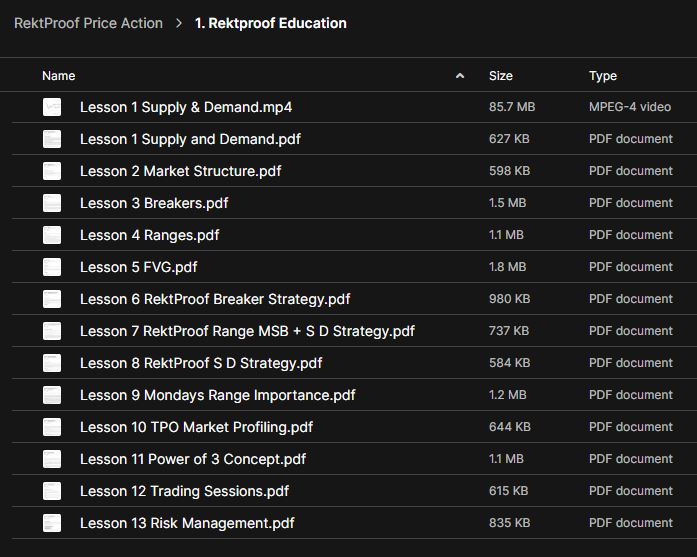
Task: Click the PDF icon beside Lesson 5 FVG
Action: (x=52, y=267)
